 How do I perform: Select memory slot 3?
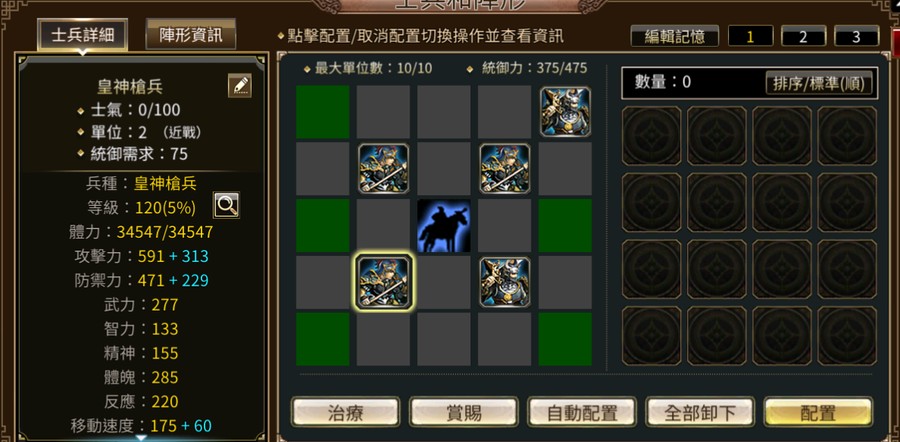(x=856, y=37)
